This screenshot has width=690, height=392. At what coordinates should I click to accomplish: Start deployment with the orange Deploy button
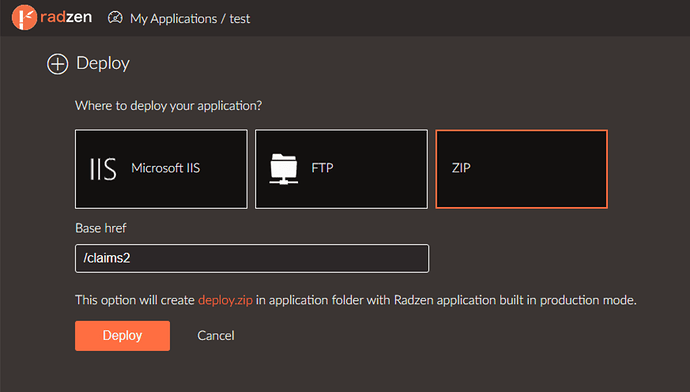coord(122,336)
